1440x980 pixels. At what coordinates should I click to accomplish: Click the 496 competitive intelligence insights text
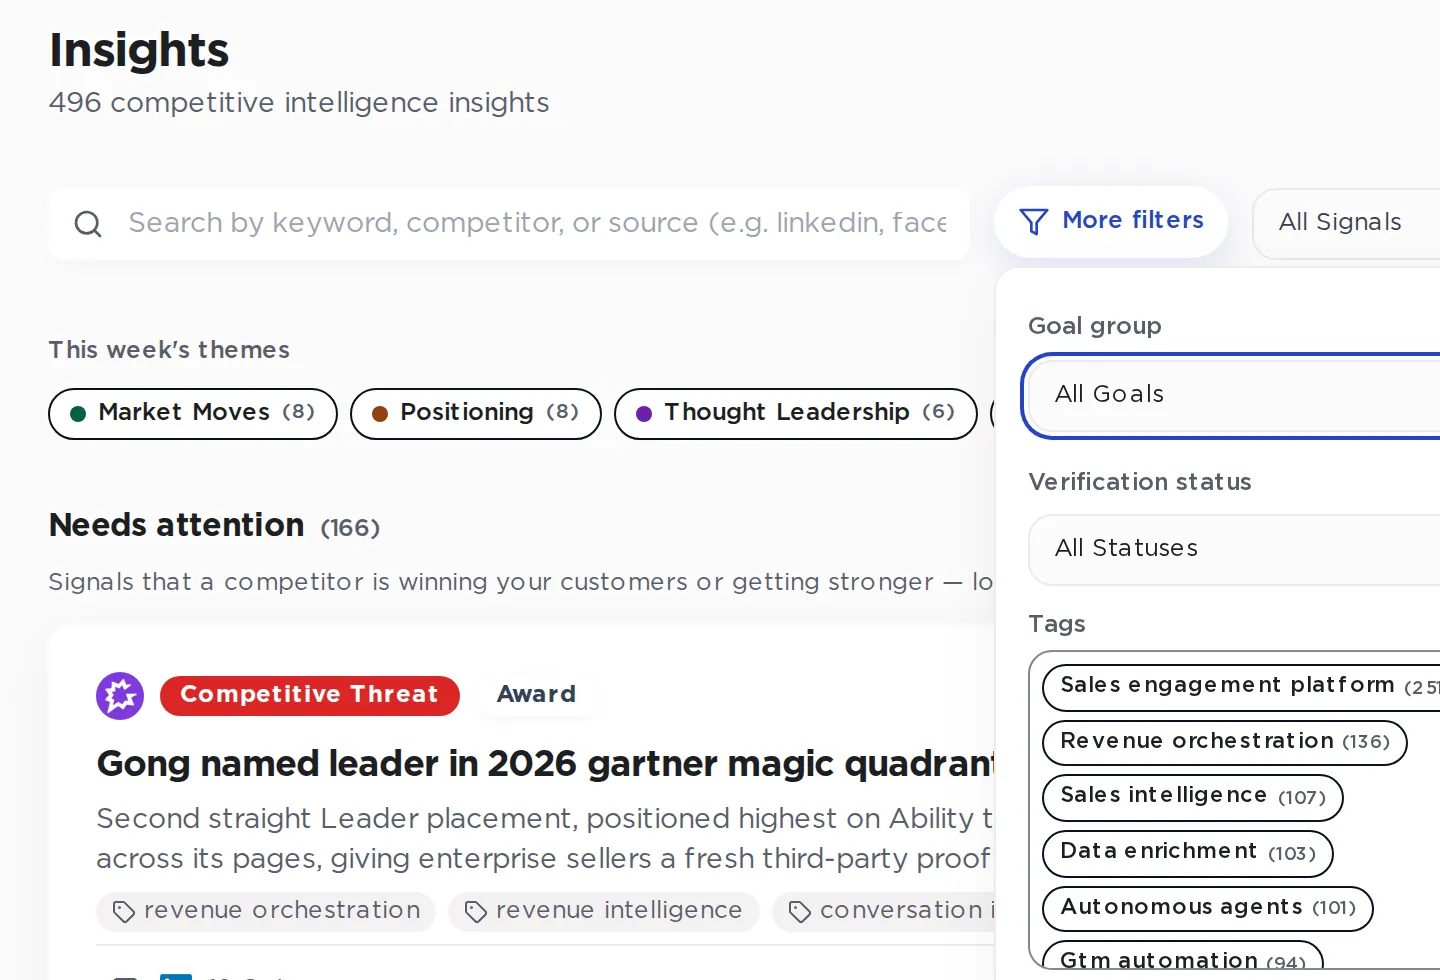tap(299, 103)
